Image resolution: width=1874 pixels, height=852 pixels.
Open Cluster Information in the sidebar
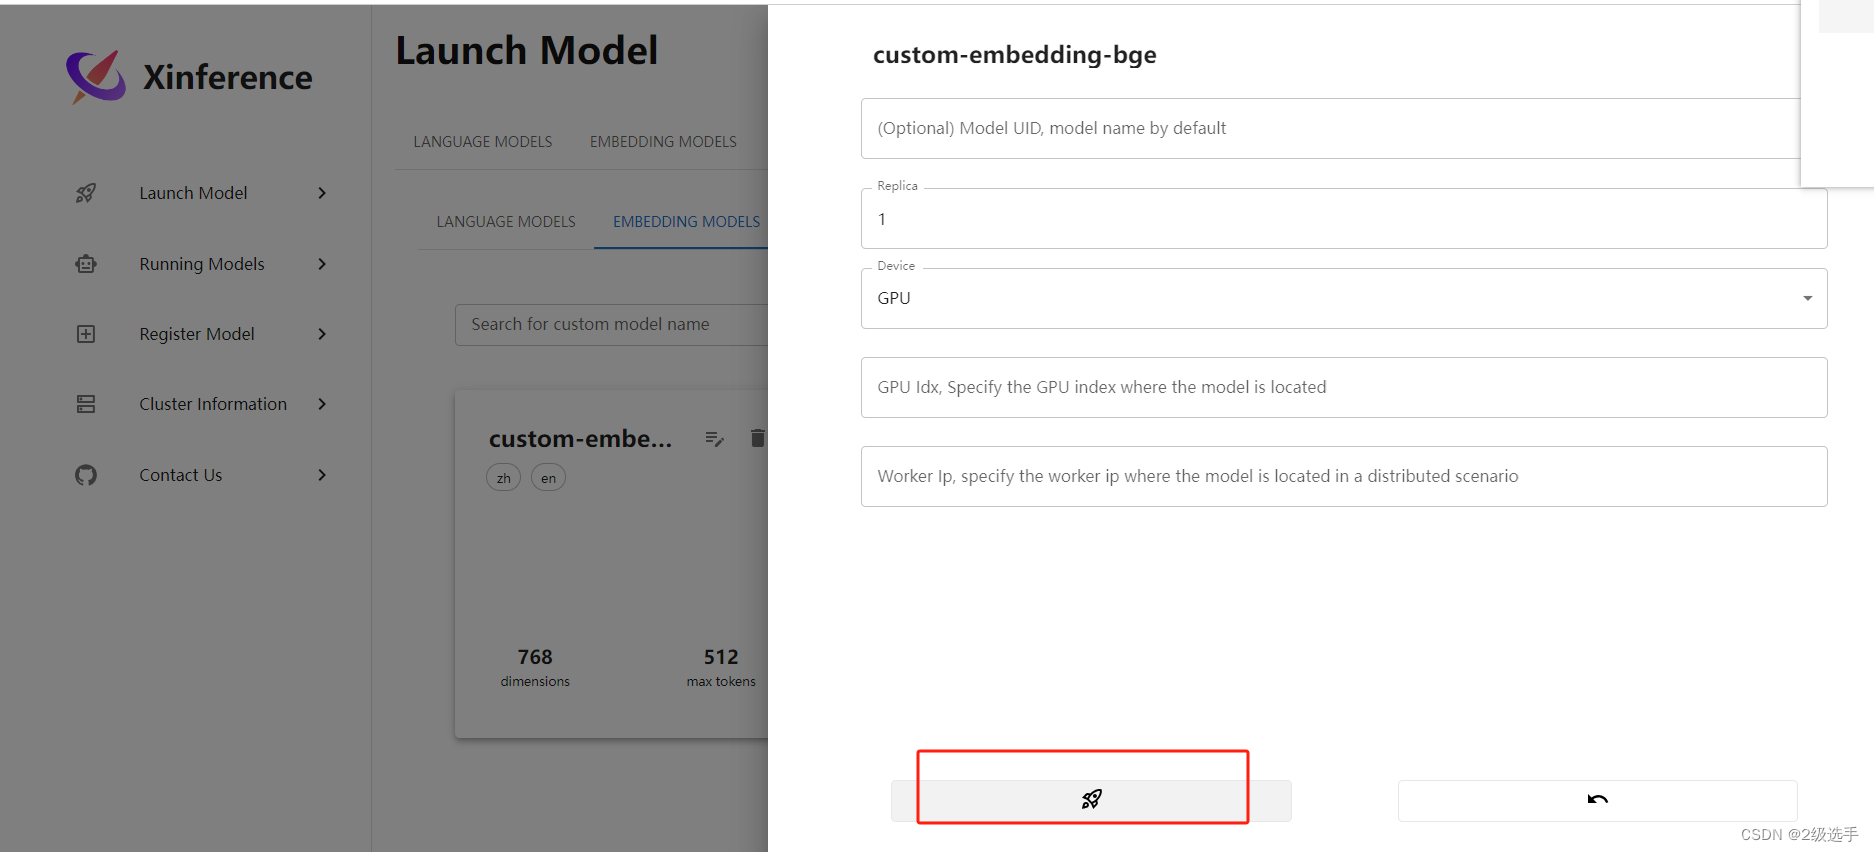[x=213, y=404]
